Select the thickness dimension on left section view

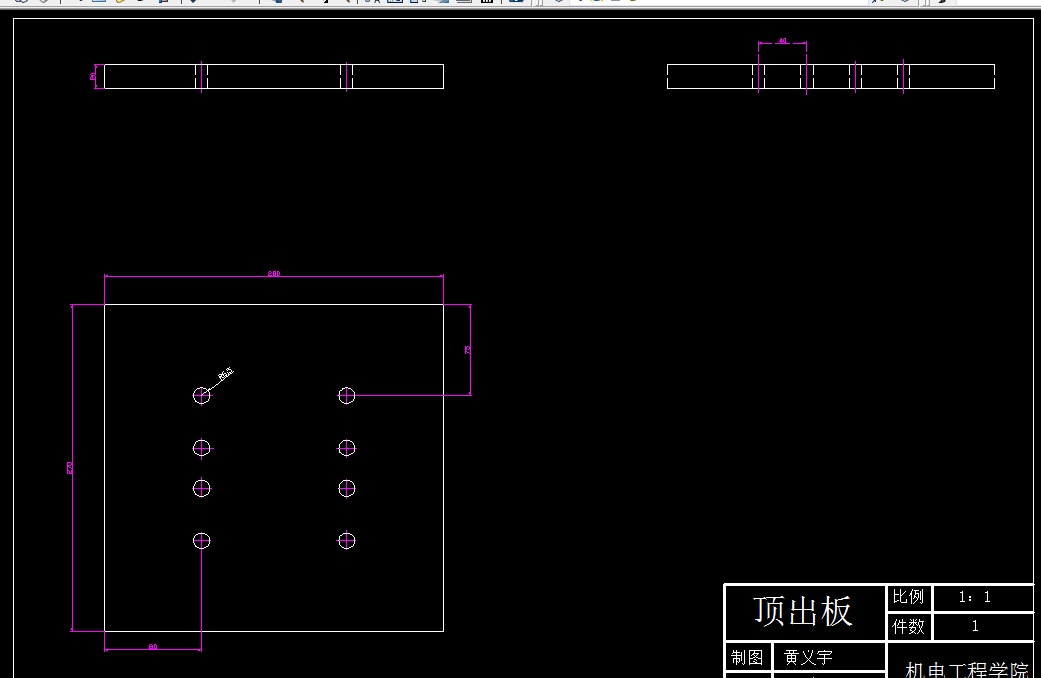93,76
